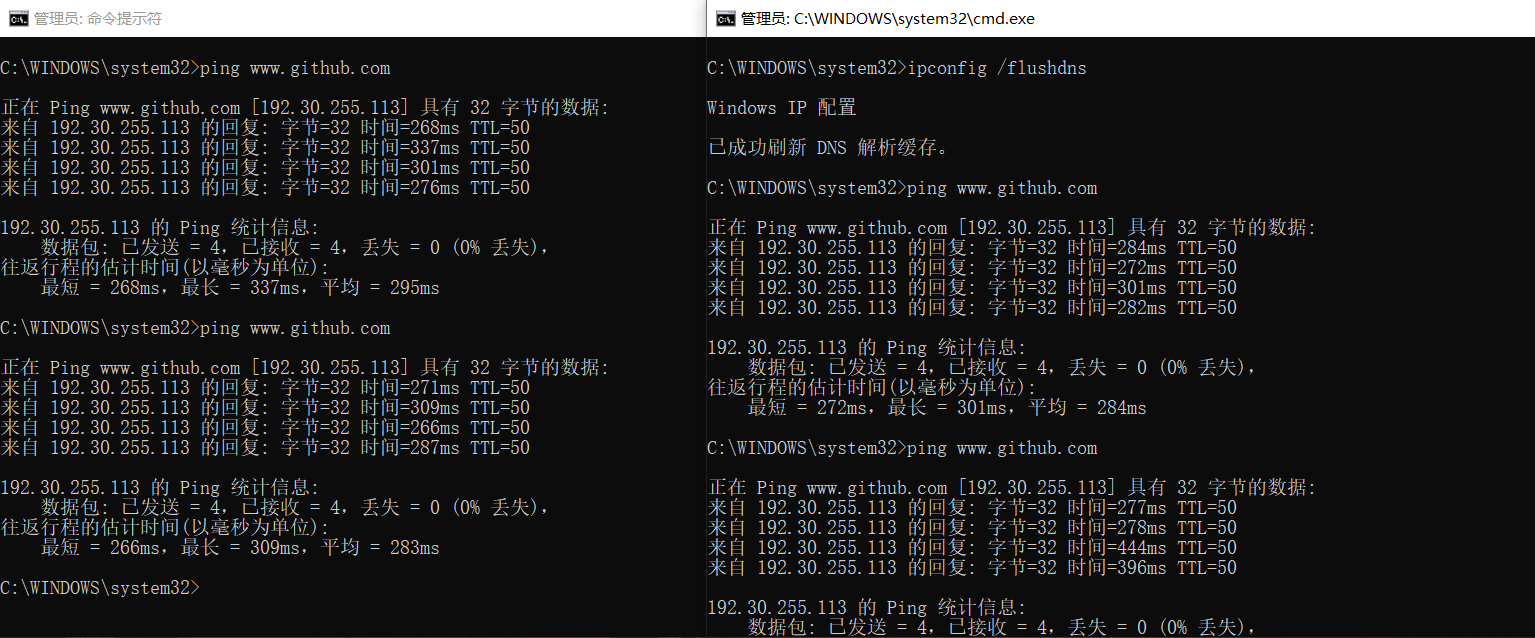
Task: Click the cmd icon in the cmd.exe window title
Action: tap(725, 18)
